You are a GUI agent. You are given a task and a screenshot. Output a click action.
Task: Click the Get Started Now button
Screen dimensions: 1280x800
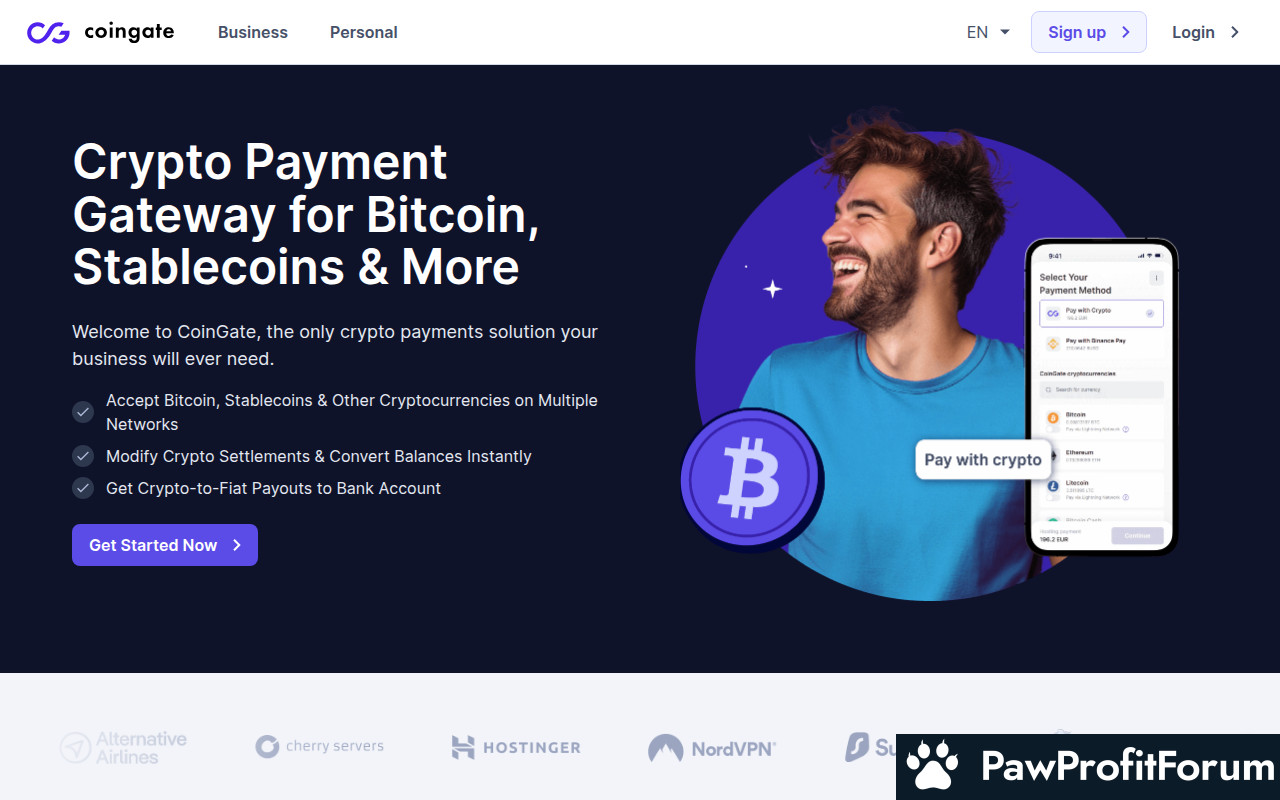(x=165, y=545)
